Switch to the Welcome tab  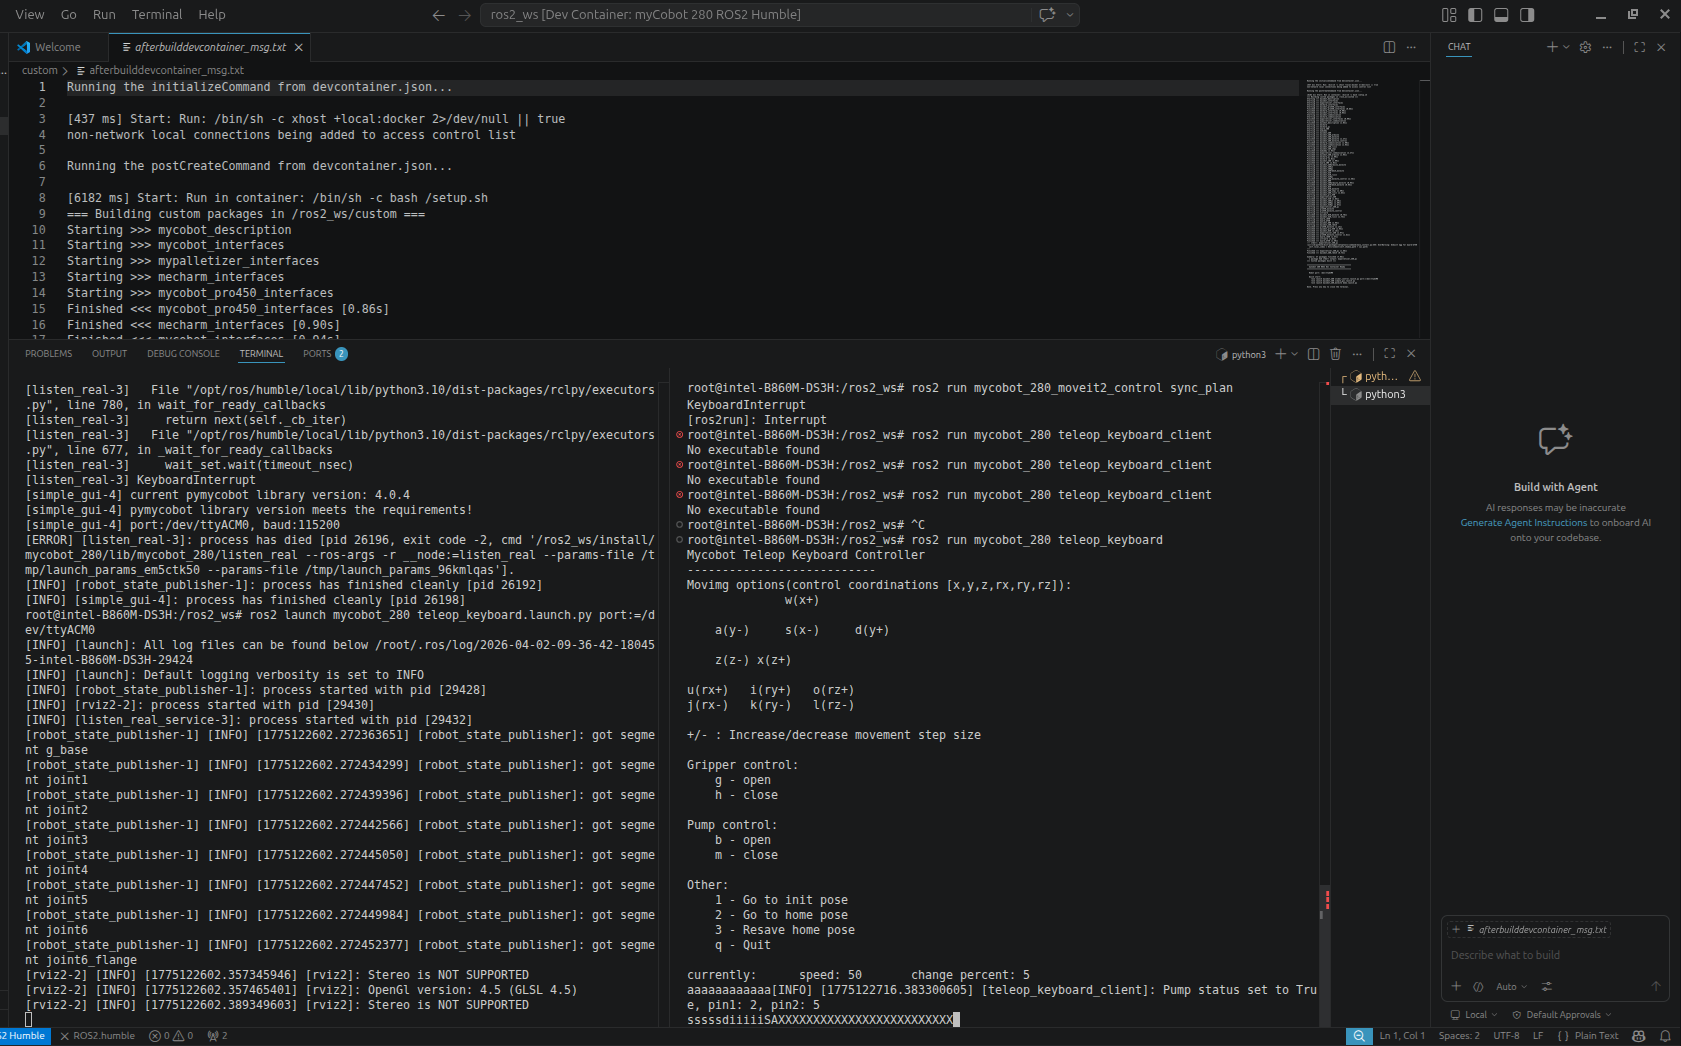click(58, 47)
